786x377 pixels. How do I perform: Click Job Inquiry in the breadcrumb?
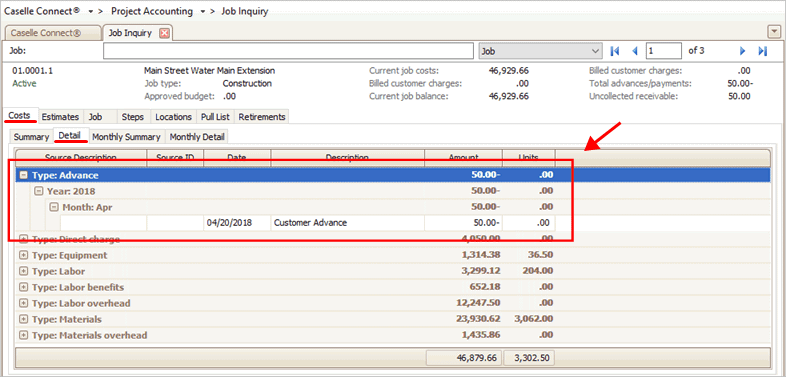(245, 12)
